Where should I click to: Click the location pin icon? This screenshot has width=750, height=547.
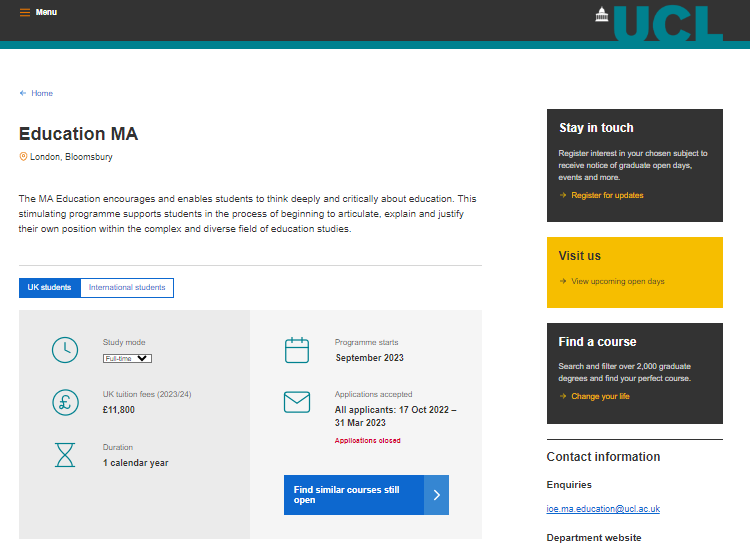click(x=23, y=157)
